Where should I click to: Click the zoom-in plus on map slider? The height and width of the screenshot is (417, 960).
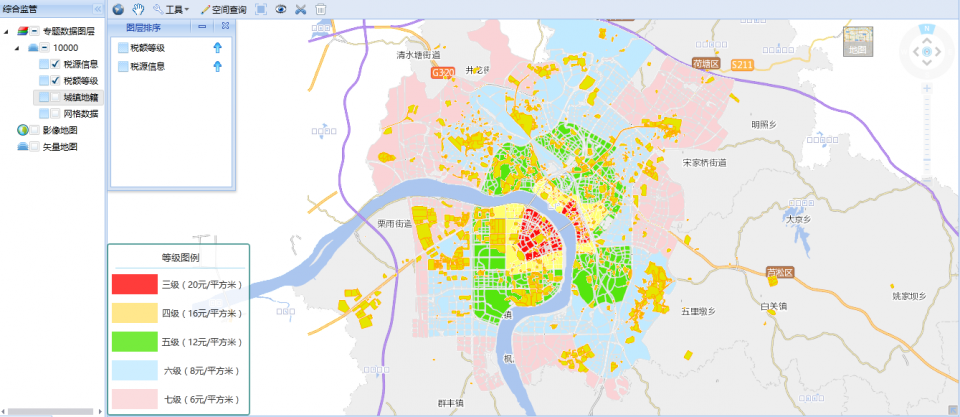(928, 90)
